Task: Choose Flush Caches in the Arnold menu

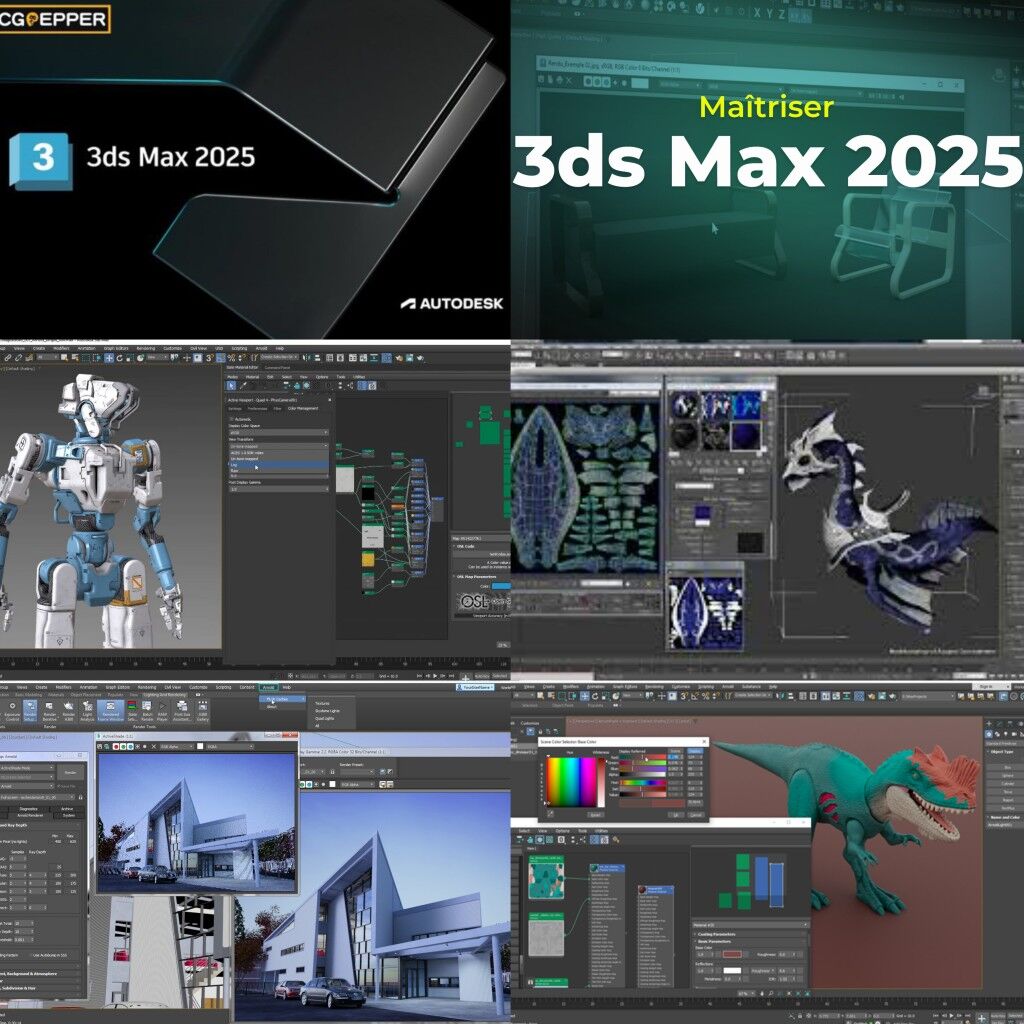Action: point(282,699)
